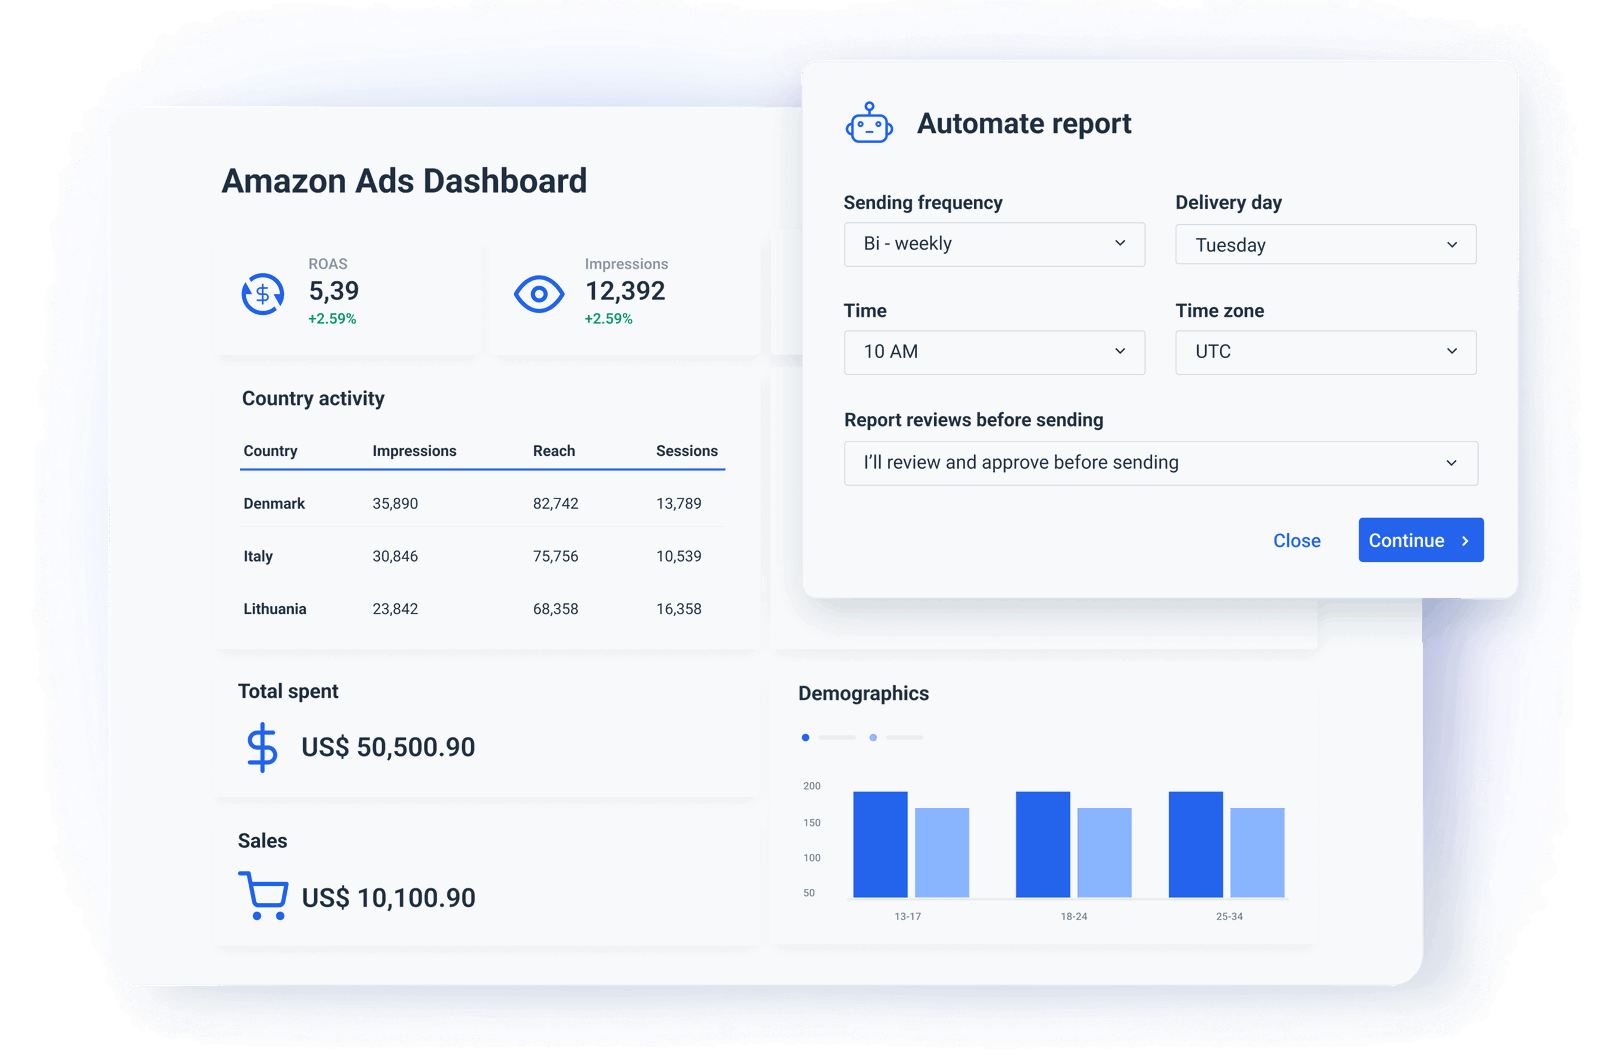Open the report review approval dropdown
Viewport: 1600px width, 1058px height.
1160,462
